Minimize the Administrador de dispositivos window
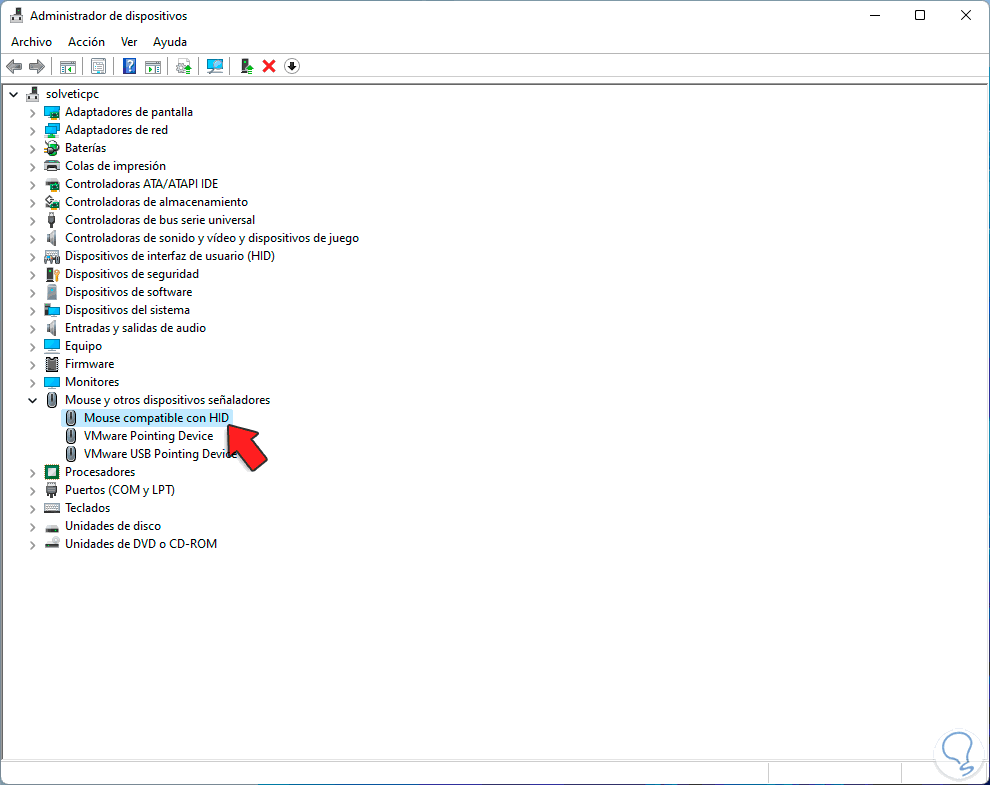This screenshot has height=785, width=990. 875,15
